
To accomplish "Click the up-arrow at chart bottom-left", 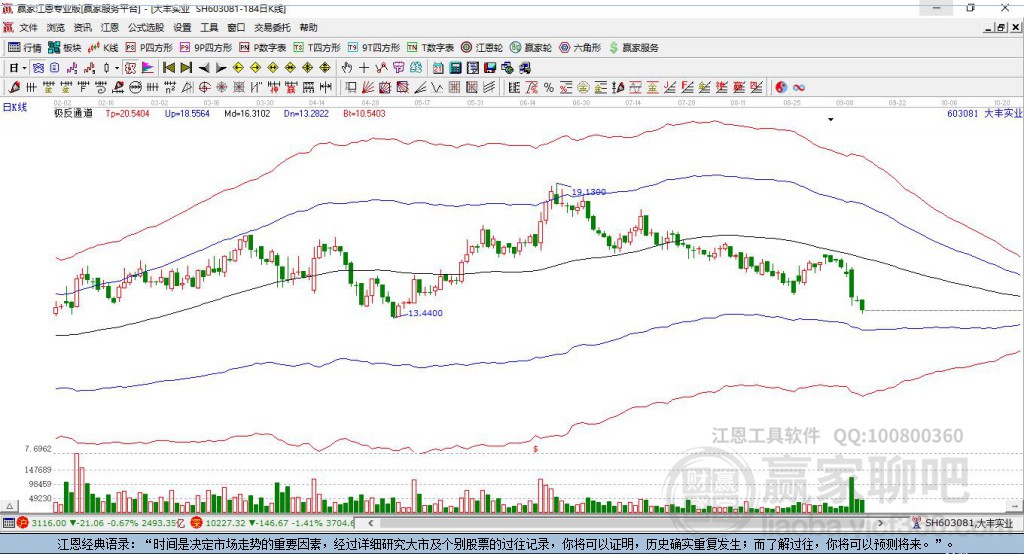I will pyautogui.click(x=10, y=506).
